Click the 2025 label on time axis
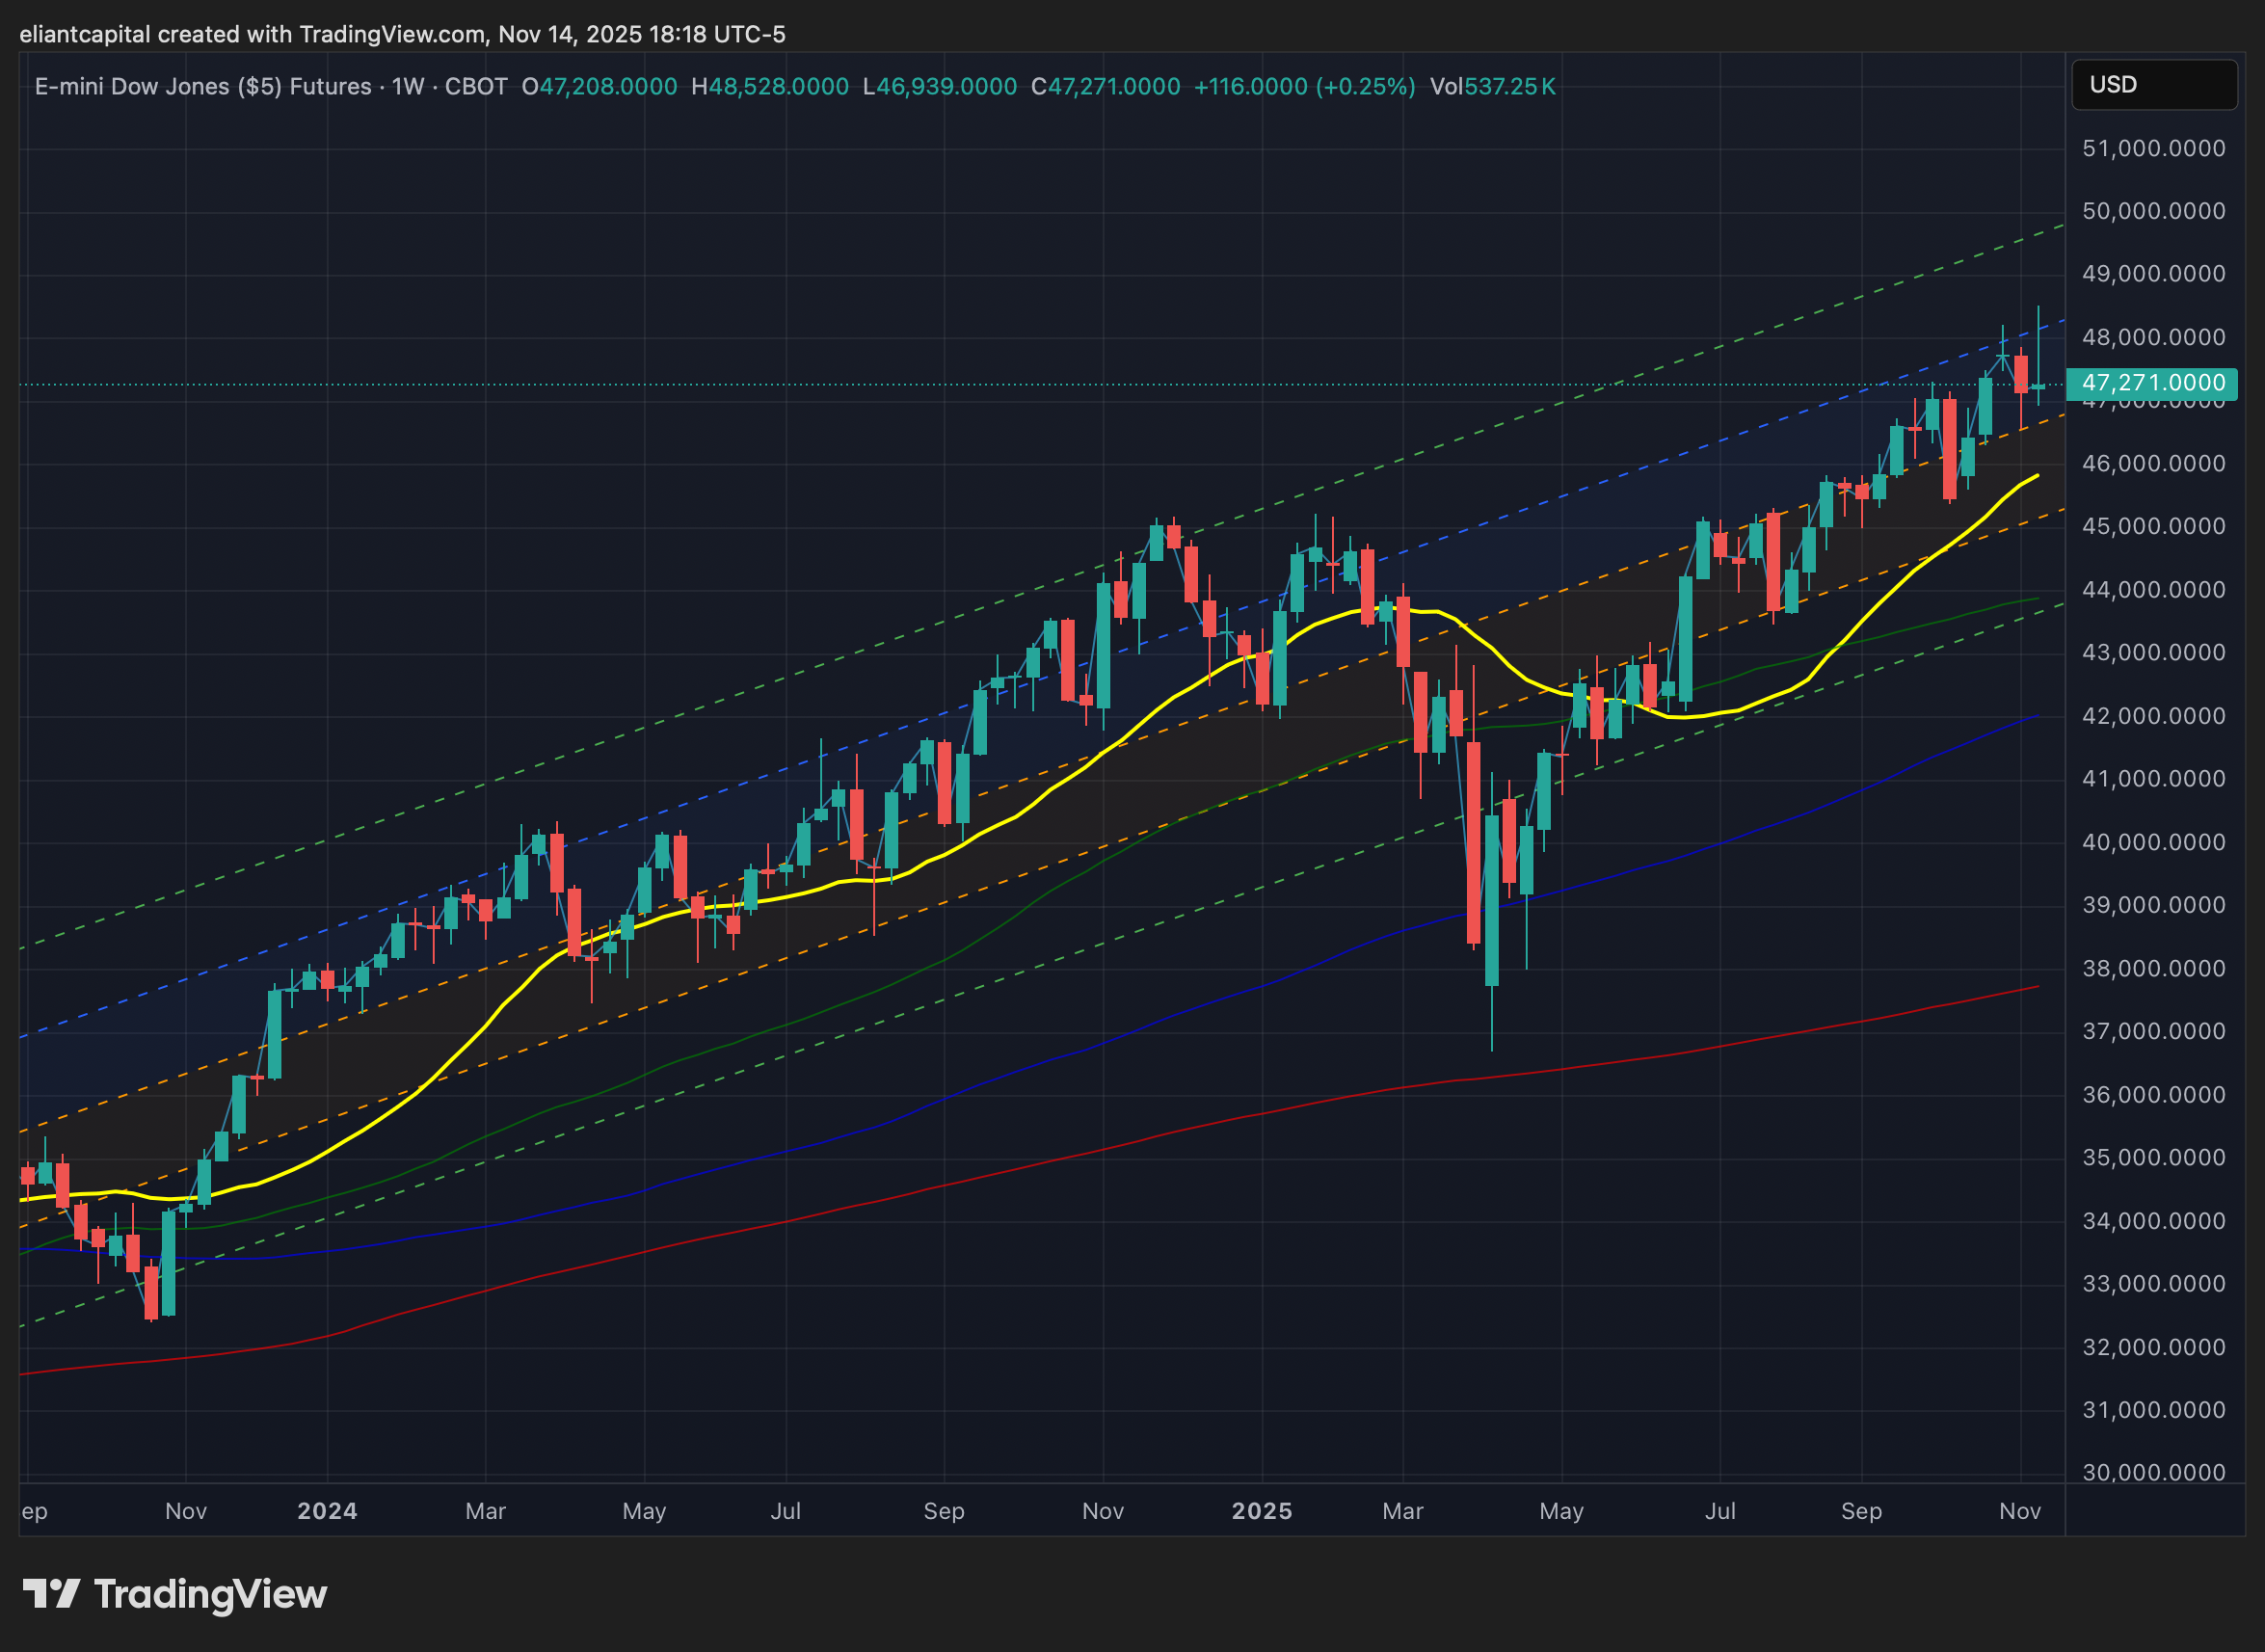The image size is (2265, 1652). (x=1261, y=1511)
